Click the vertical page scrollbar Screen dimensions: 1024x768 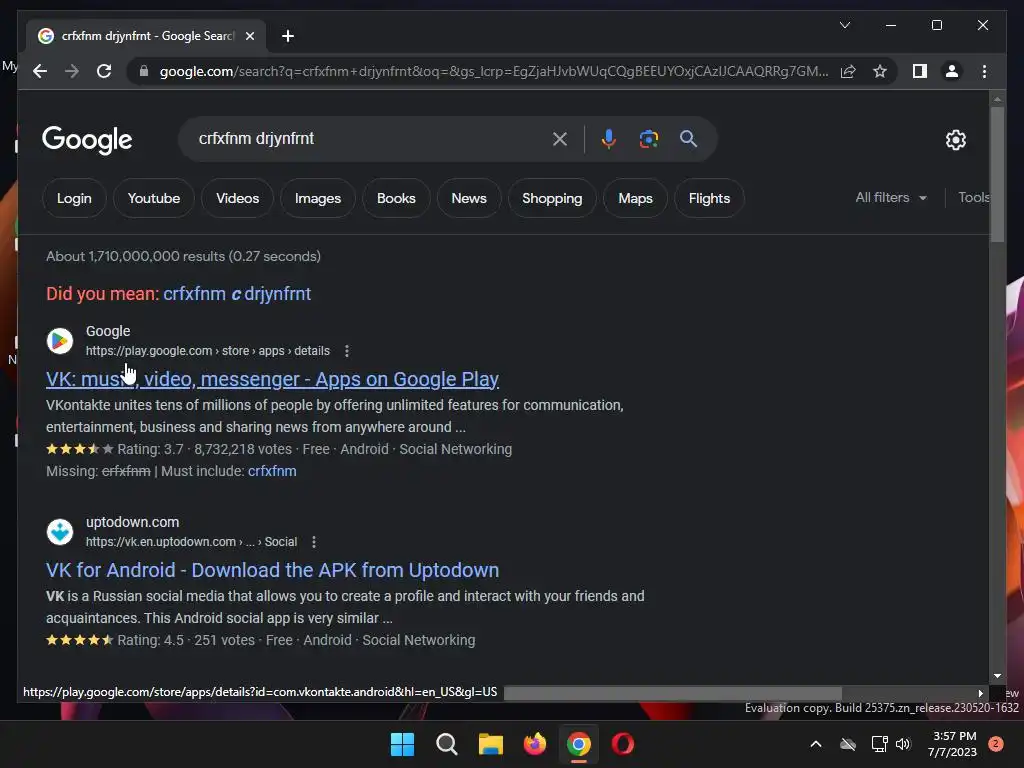point(997,174)
